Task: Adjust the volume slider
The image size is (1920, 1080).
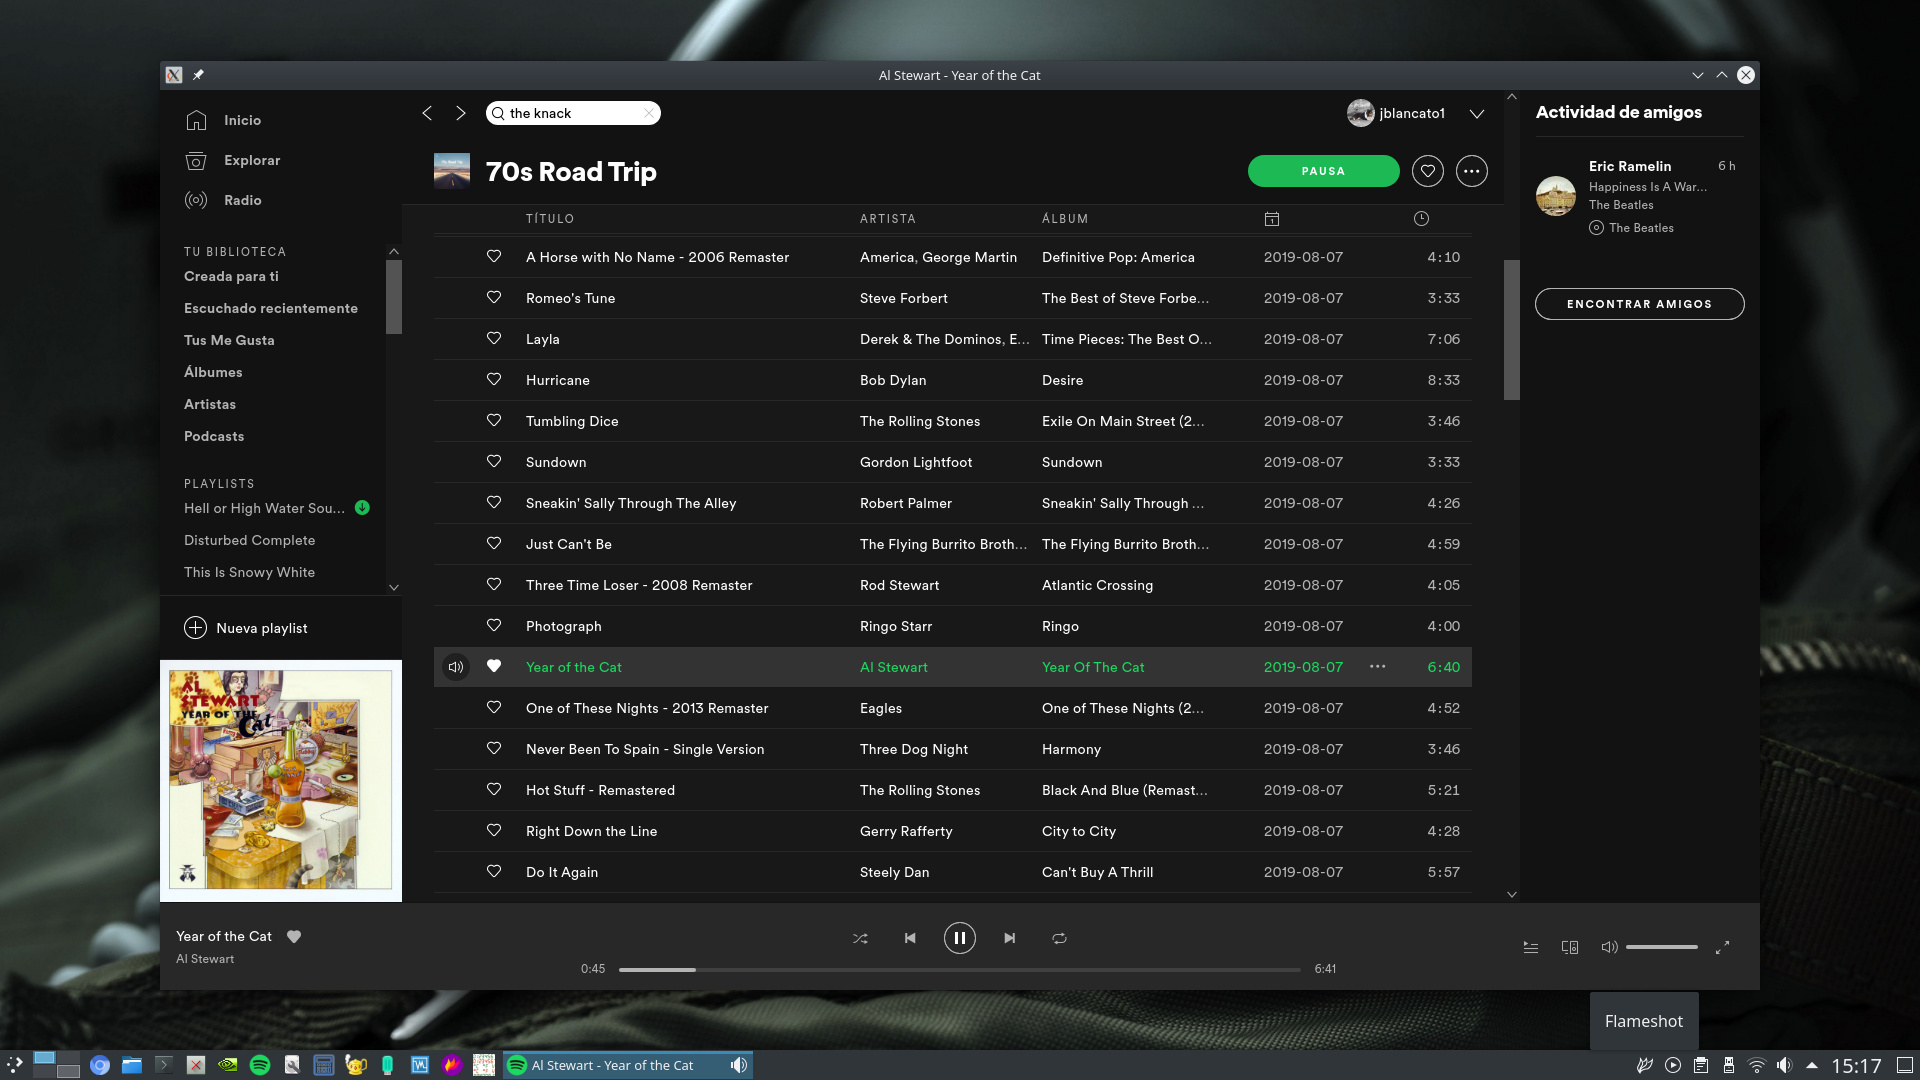Action: coord(1661,947)
